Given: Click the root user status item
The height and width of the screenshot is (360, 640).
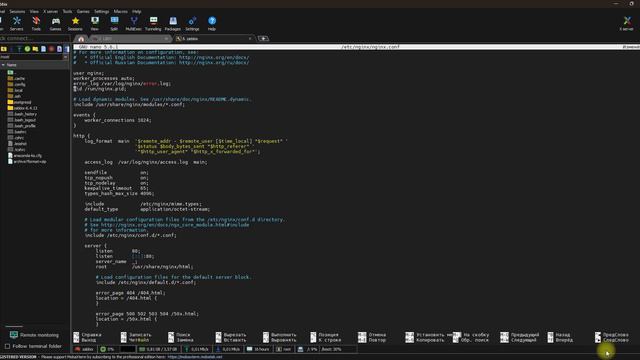Looking at the screenshot, I should [284, 349].
